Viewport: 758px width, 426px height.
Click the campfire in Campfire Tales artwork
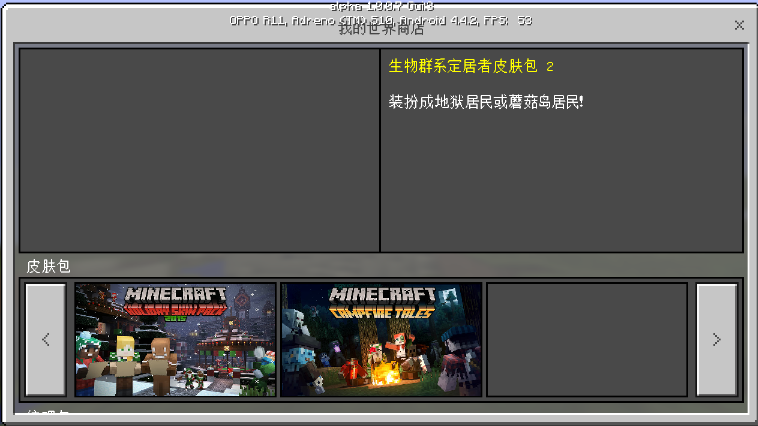click(383, 376)
